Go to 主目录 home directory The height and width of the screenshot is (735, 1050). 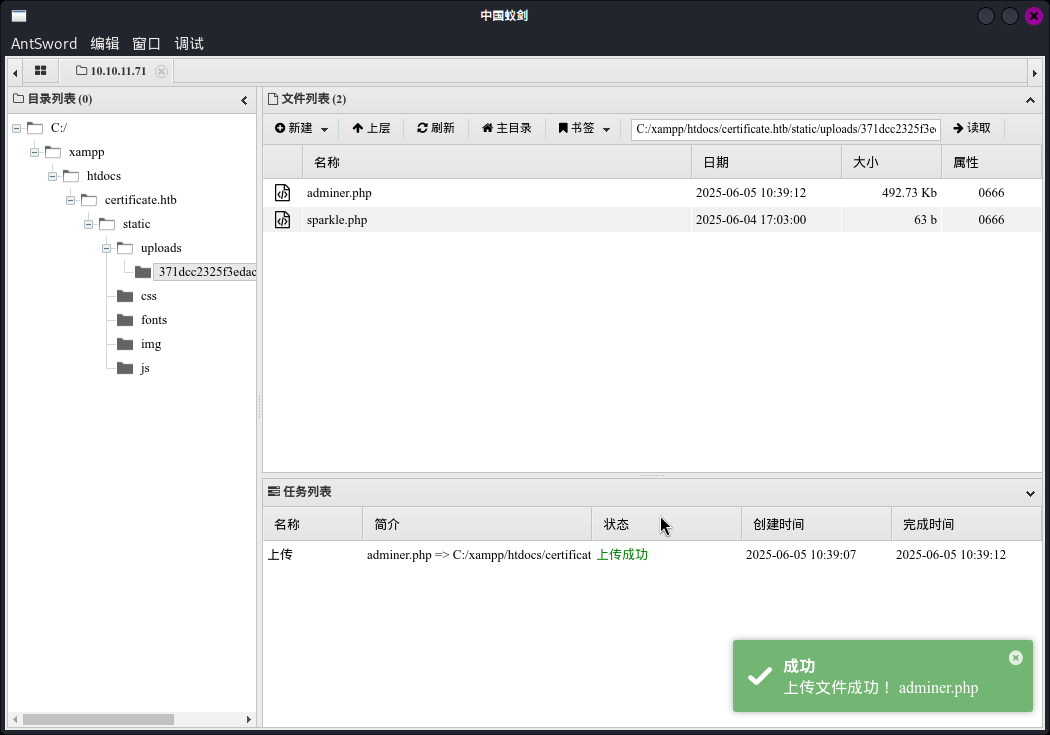coord(506,128)
